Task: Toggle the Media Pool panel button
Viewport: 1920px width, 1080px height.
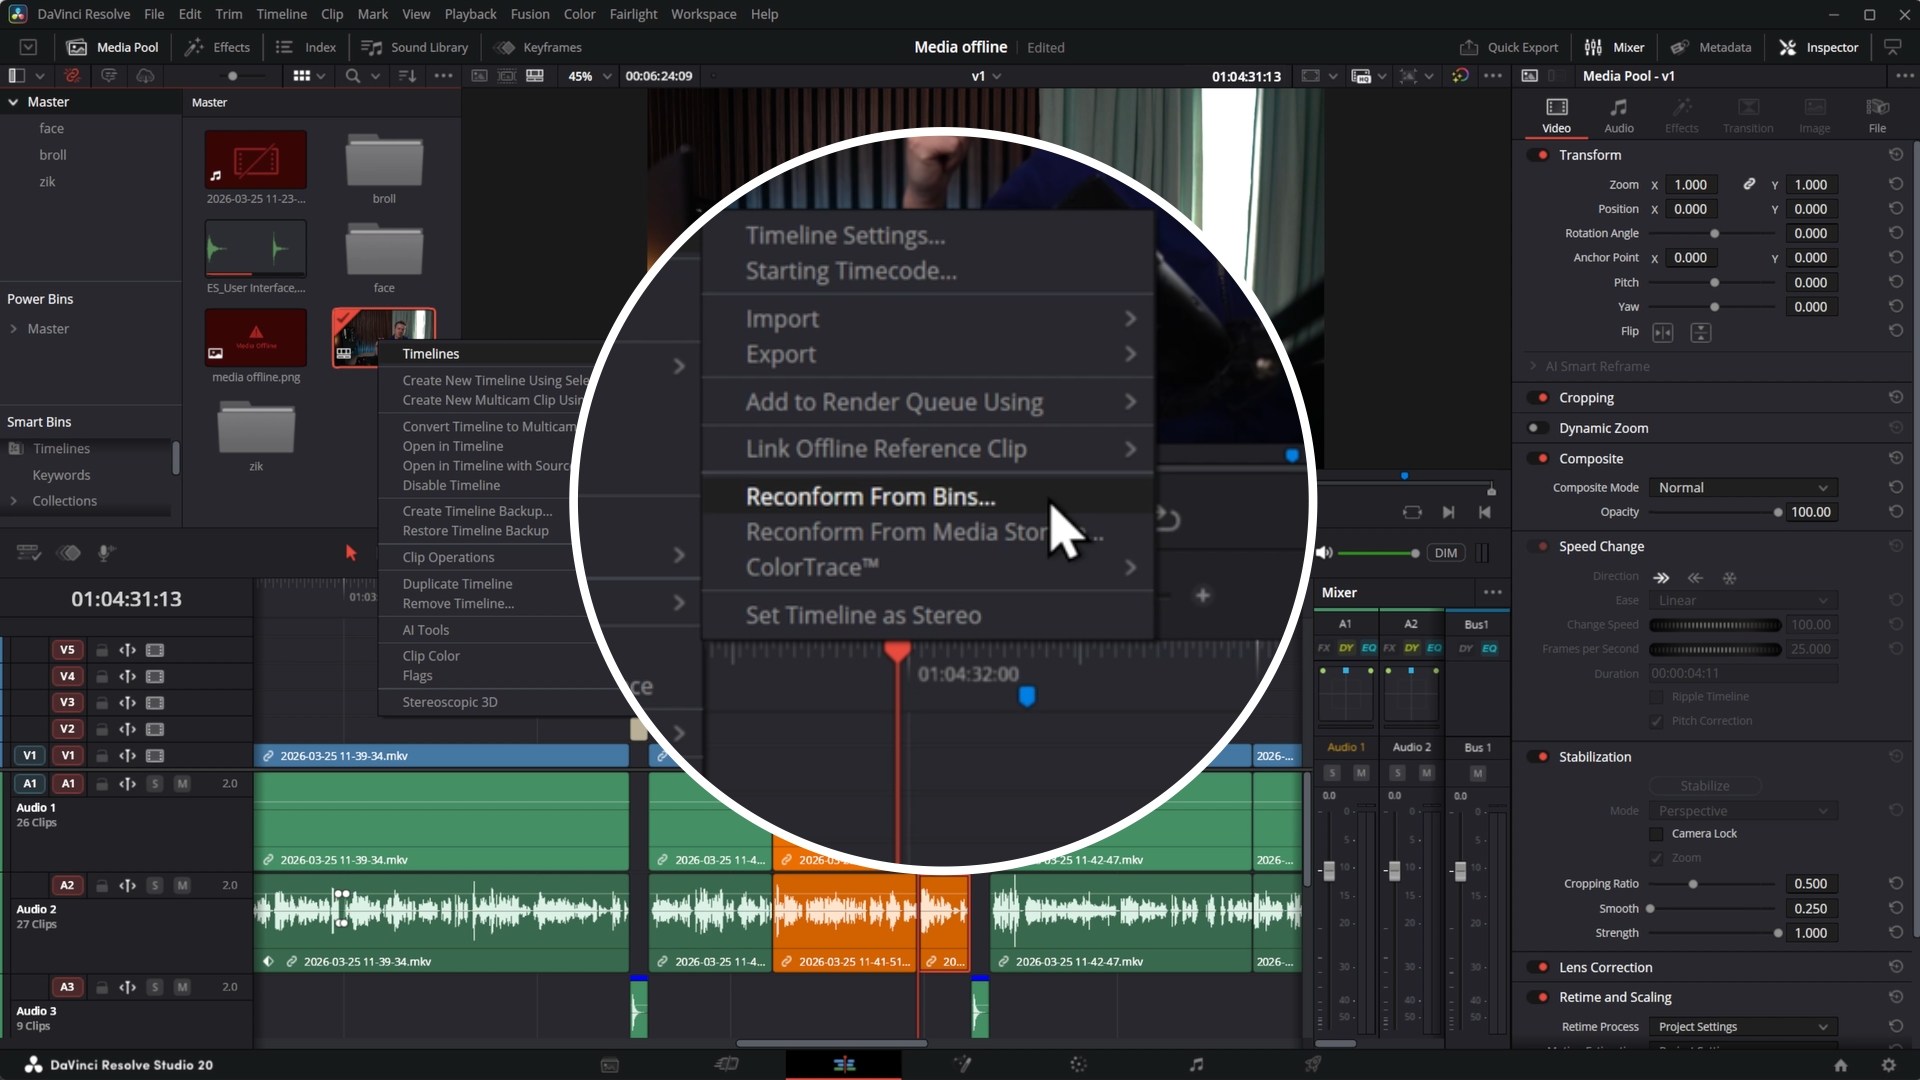Action: [113, 47]
